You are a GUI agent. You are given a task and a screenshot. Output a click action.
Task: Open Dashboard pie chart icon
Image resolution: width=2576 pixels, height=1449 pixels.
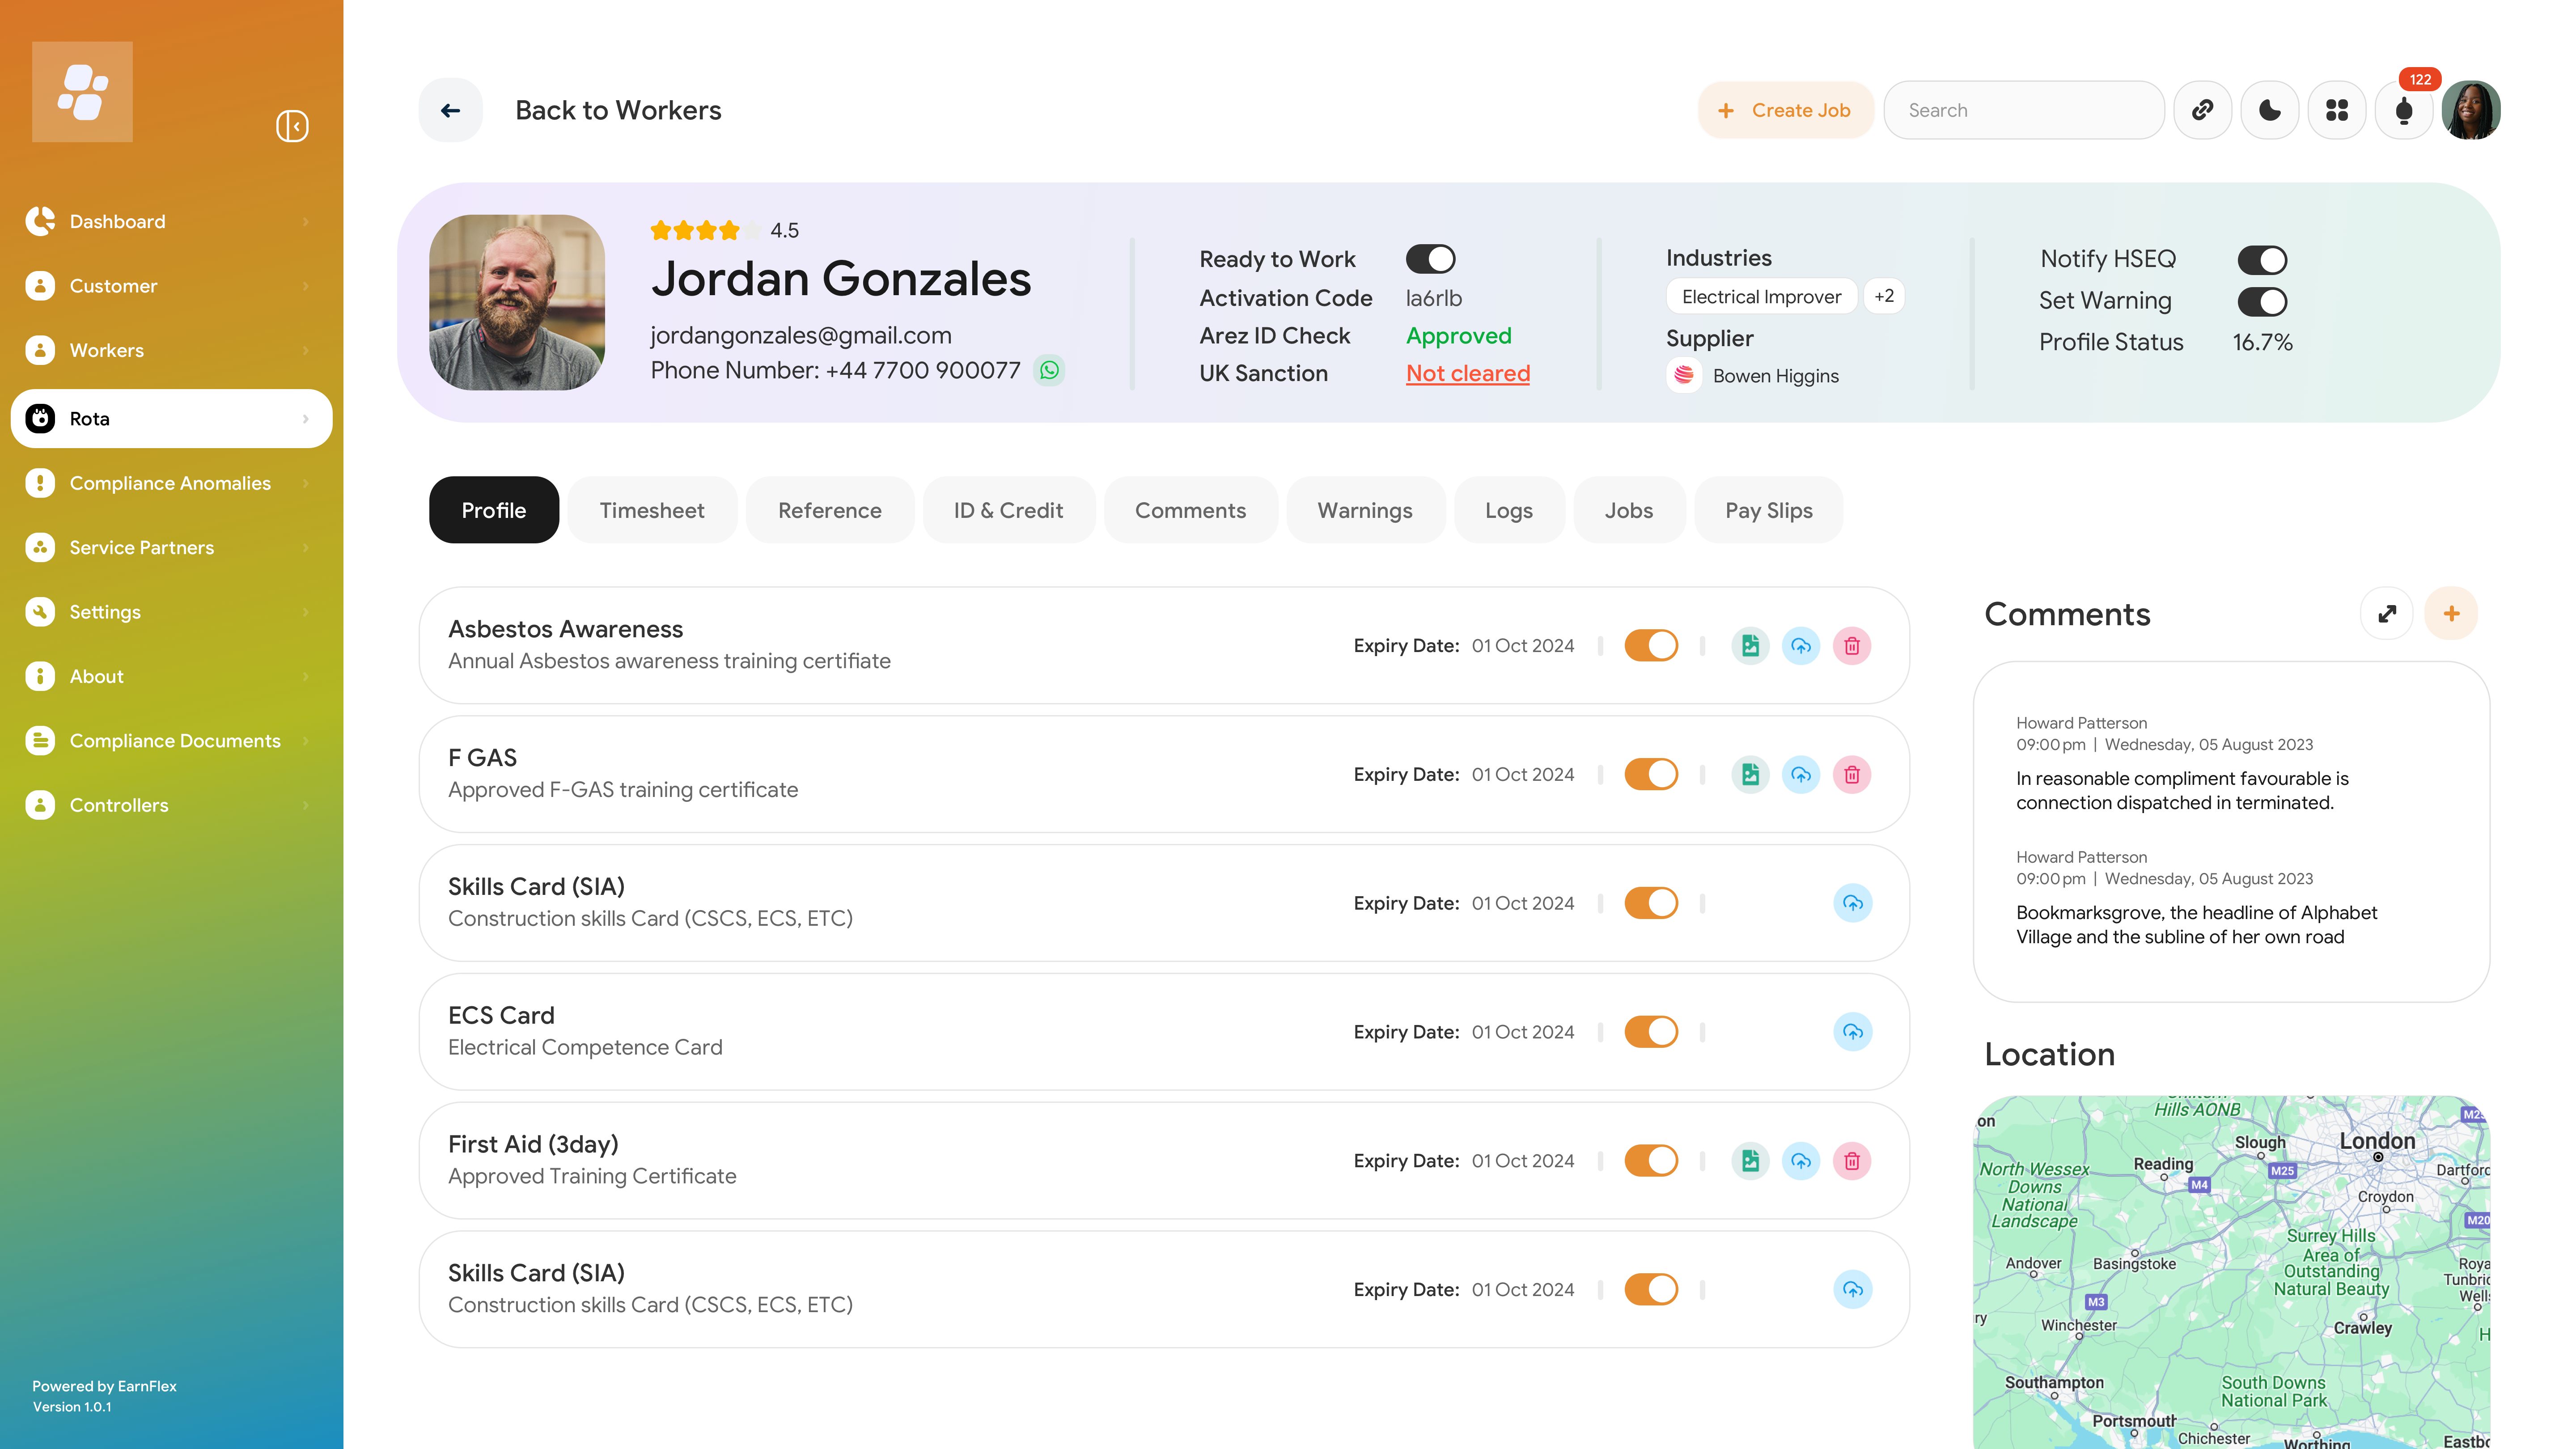click(x=40, y=221)
